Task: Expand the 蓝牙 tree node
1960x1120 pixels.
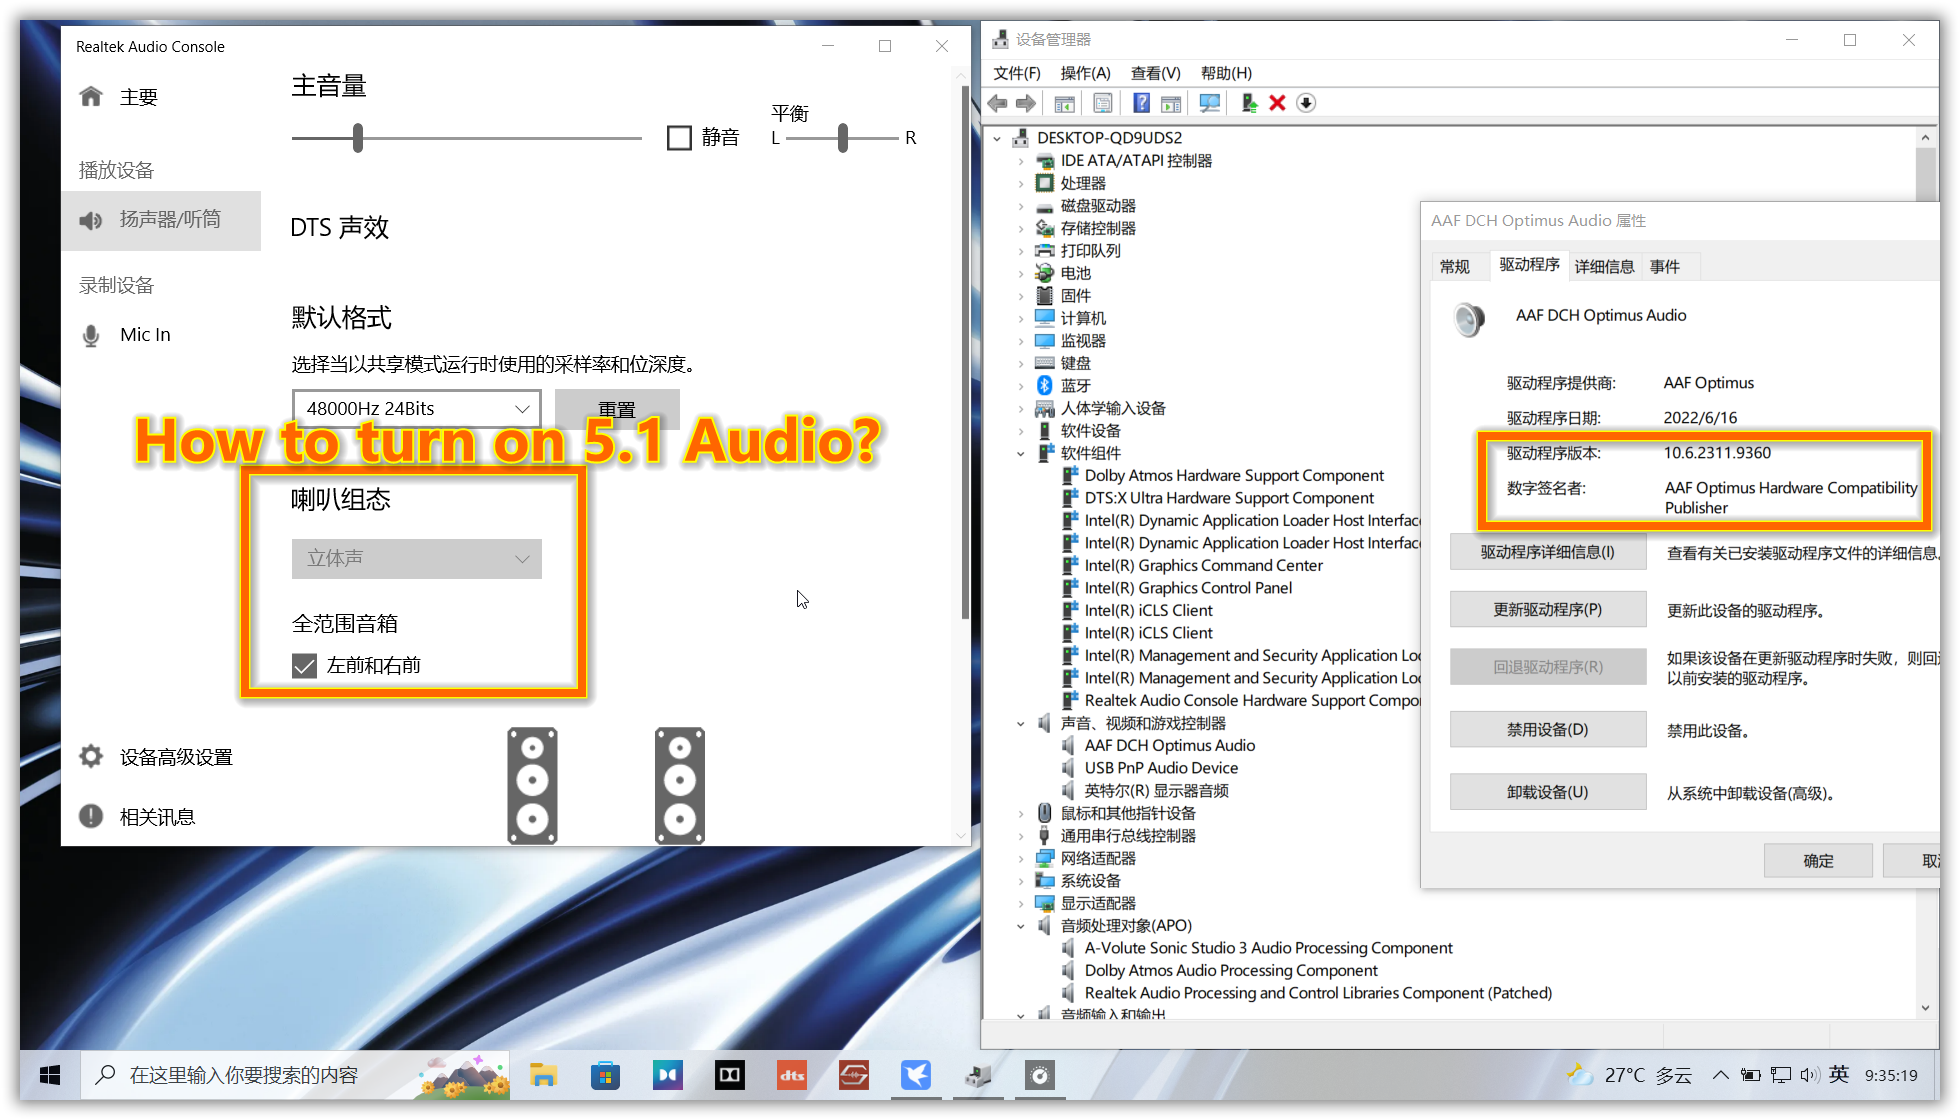Action: [1020, 386]
